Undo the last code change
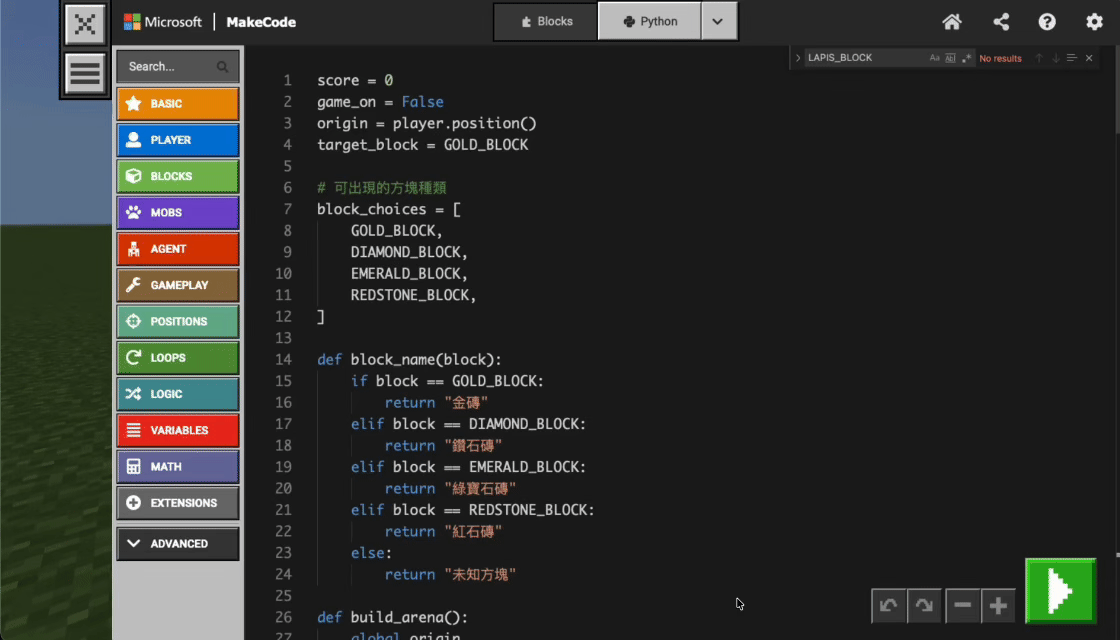 [888, 605]
